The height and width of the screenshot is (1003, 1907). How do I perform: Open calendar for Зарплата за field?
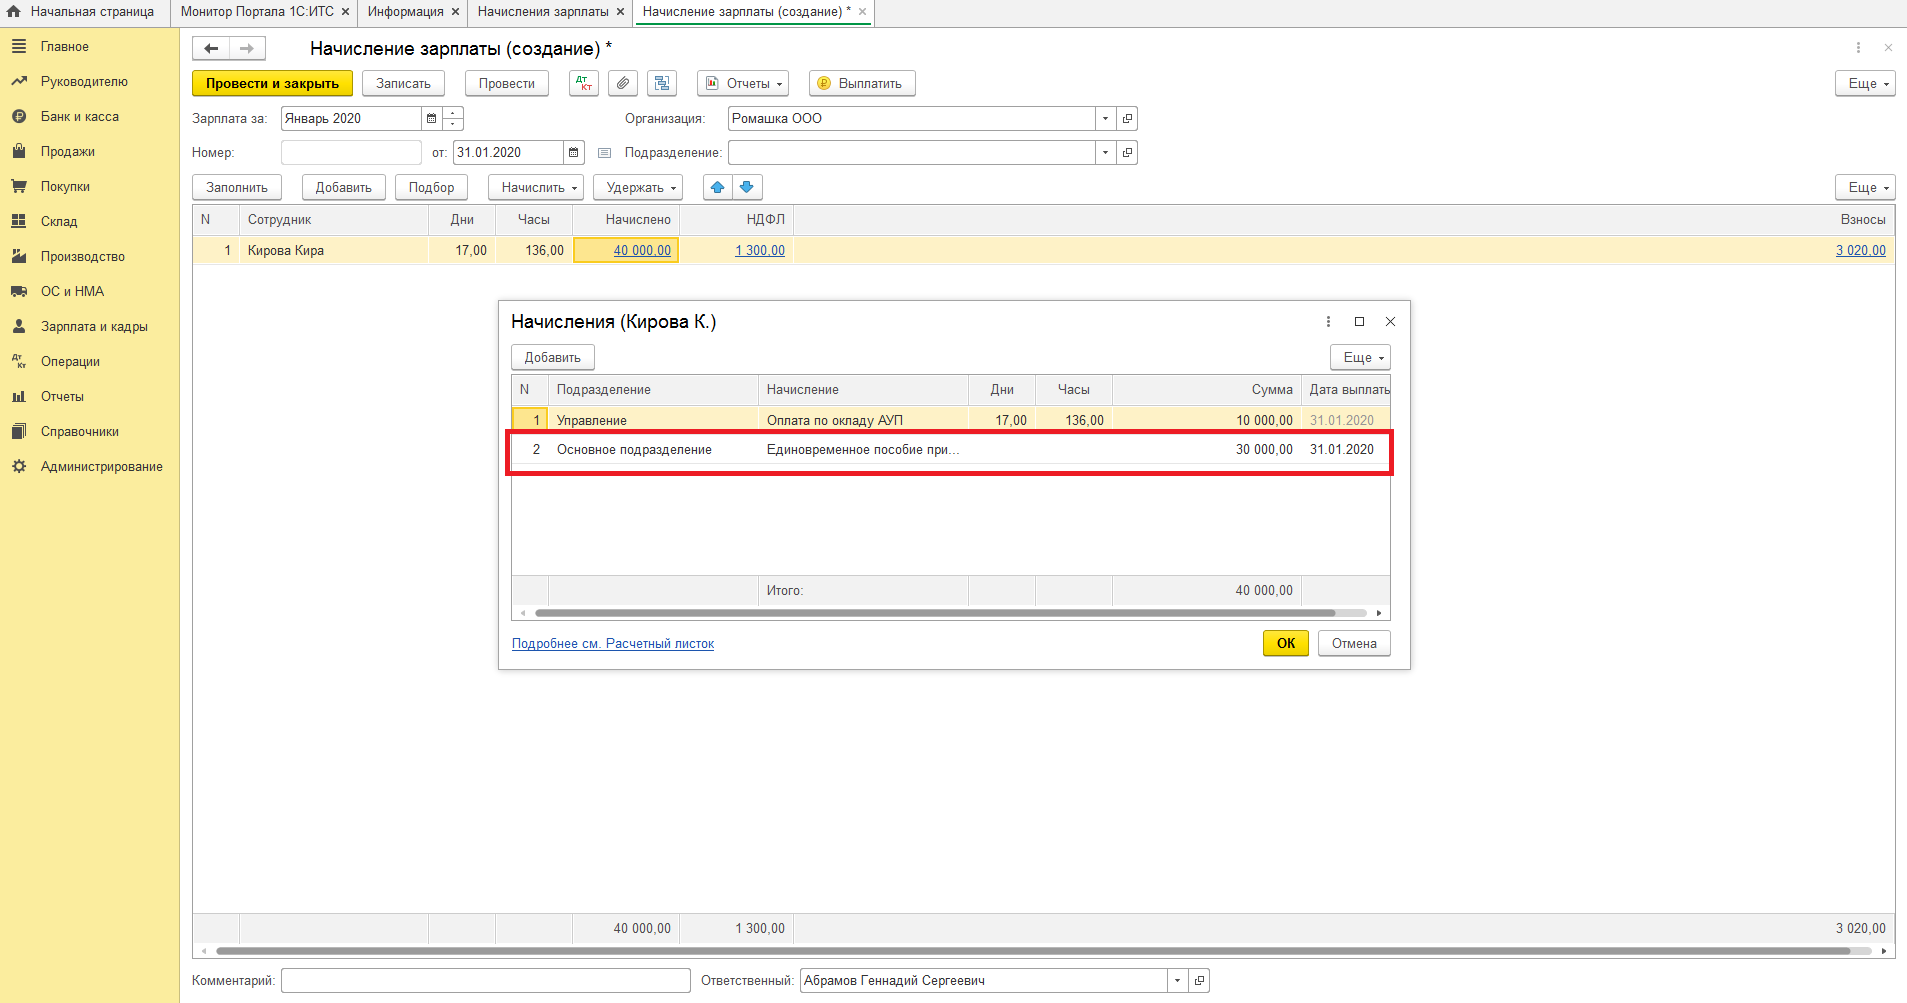(431, 119)
